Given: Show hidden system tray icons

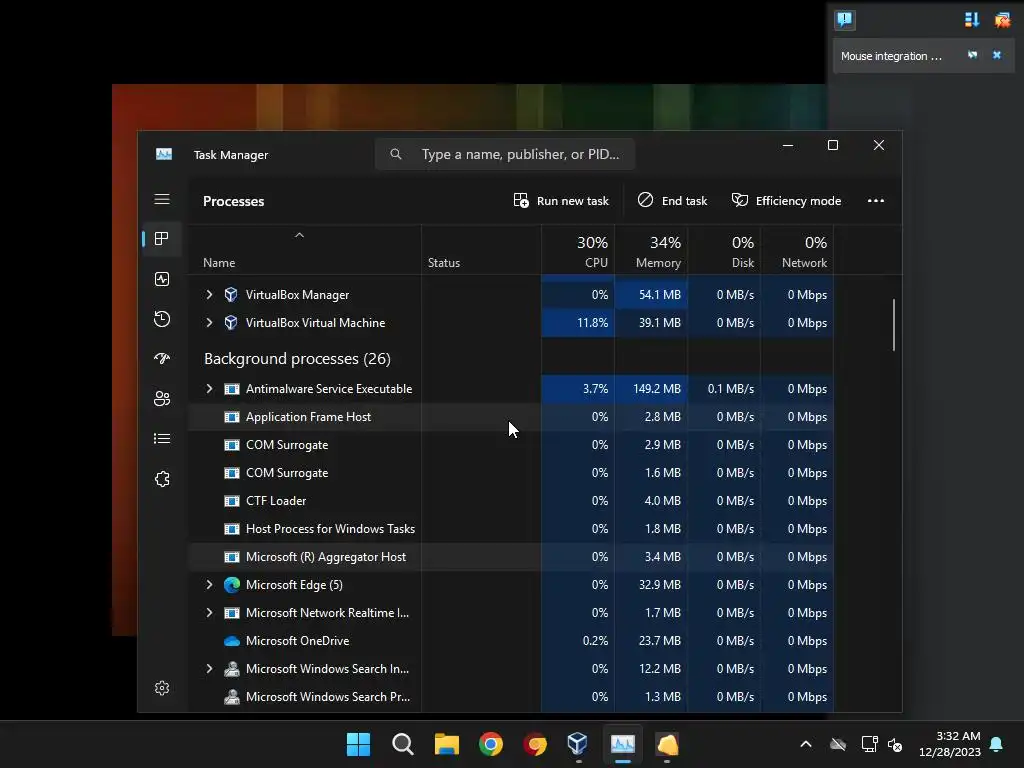Looking at the screenshot, I should (x=806, y=744).
